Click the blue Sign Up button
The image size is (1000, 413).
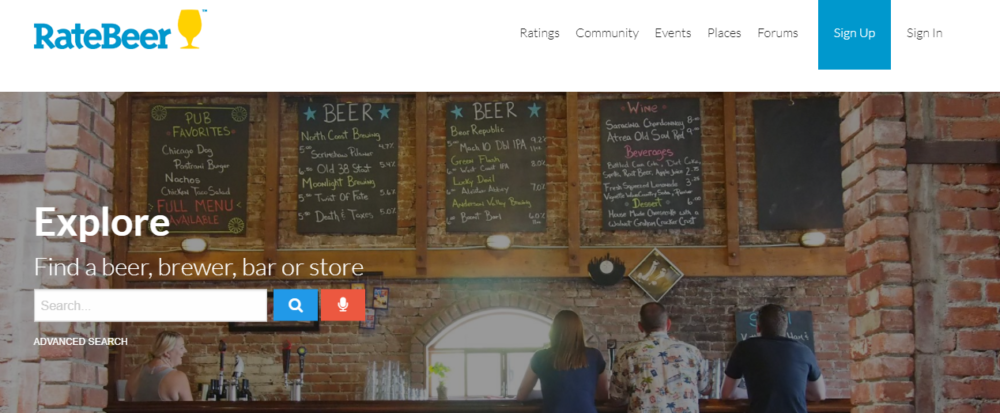pyautogui.click(x=855, y=34)
